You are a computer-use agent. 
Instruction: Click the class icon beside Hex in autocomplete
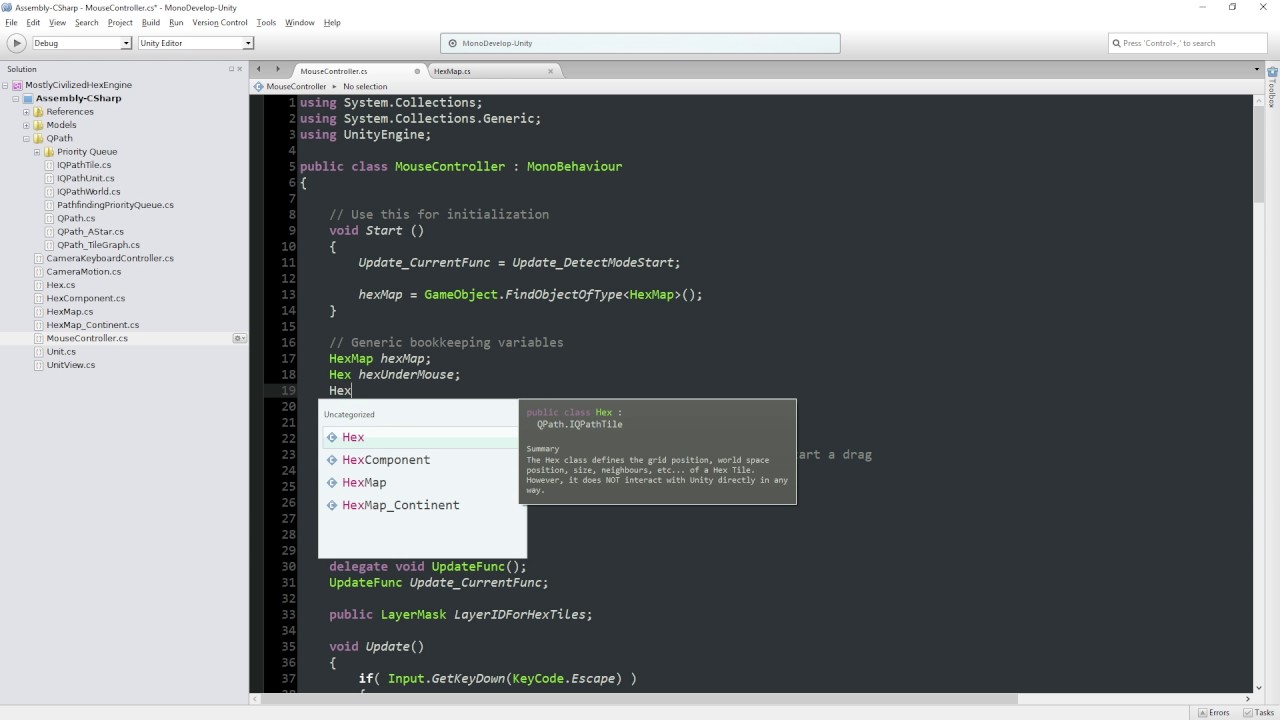coord(332,437)
